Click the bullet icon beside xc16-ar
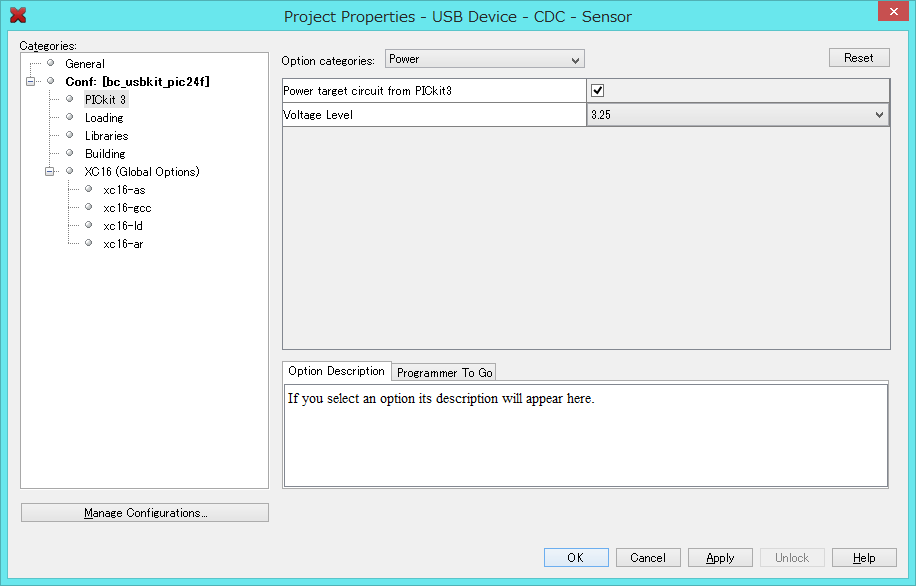 pos(88,243)
